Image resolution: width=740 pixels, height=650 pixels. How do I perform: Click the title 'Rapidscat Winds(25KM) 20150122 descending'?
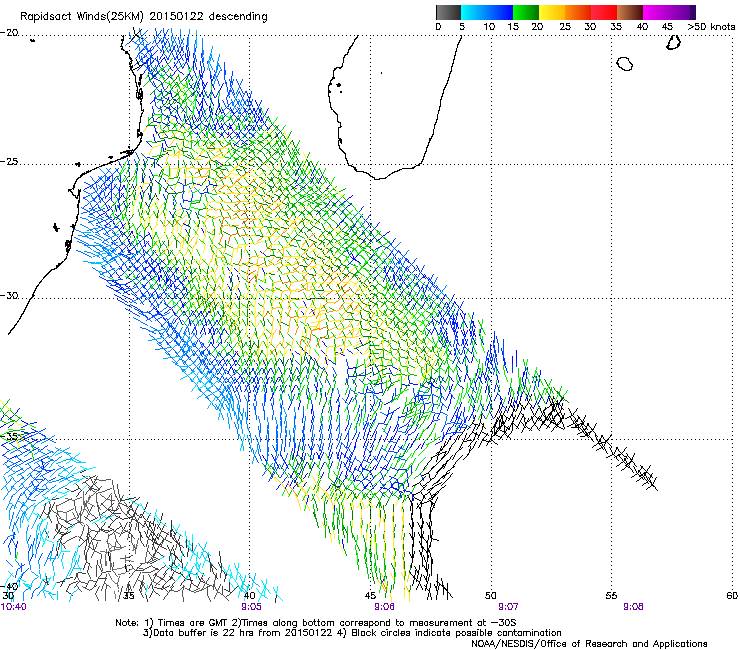[x=143, y=17]
